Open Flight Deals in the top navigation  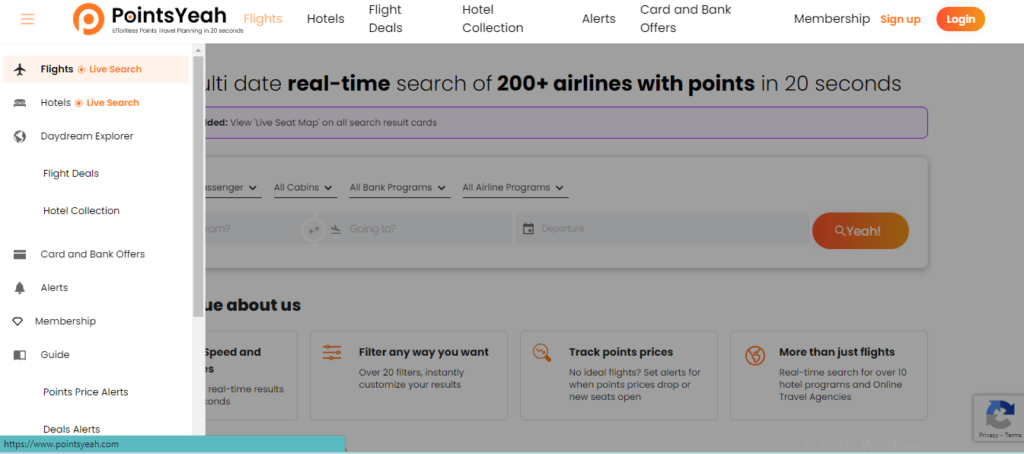pos(385,19)
